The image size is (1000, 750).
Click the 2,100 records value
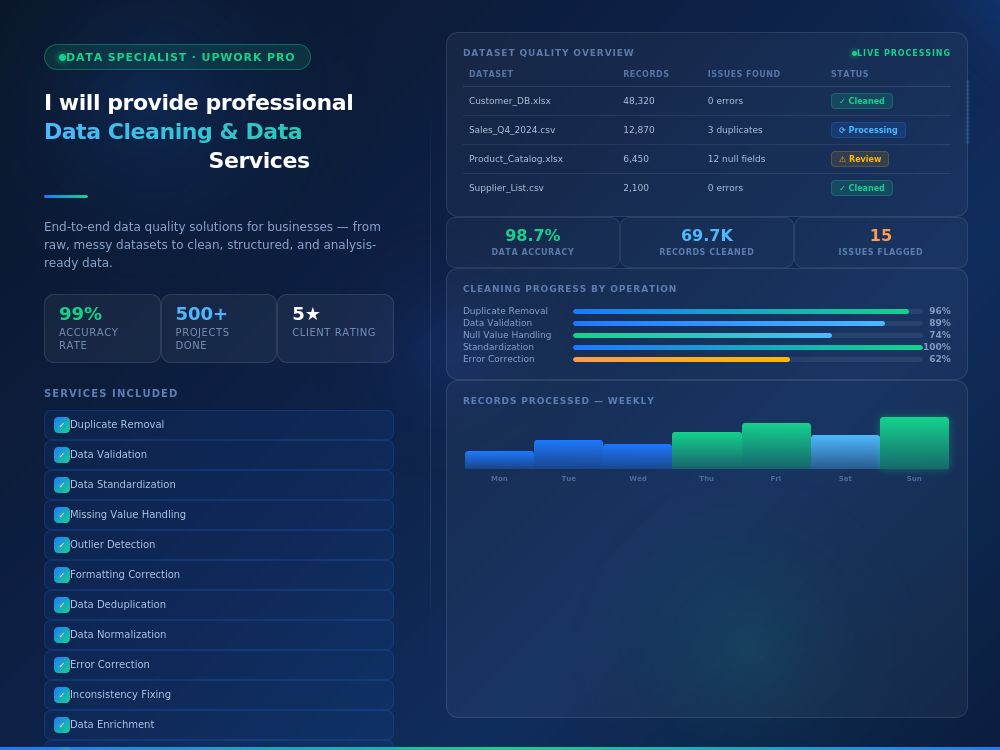[x=636, y=188]
